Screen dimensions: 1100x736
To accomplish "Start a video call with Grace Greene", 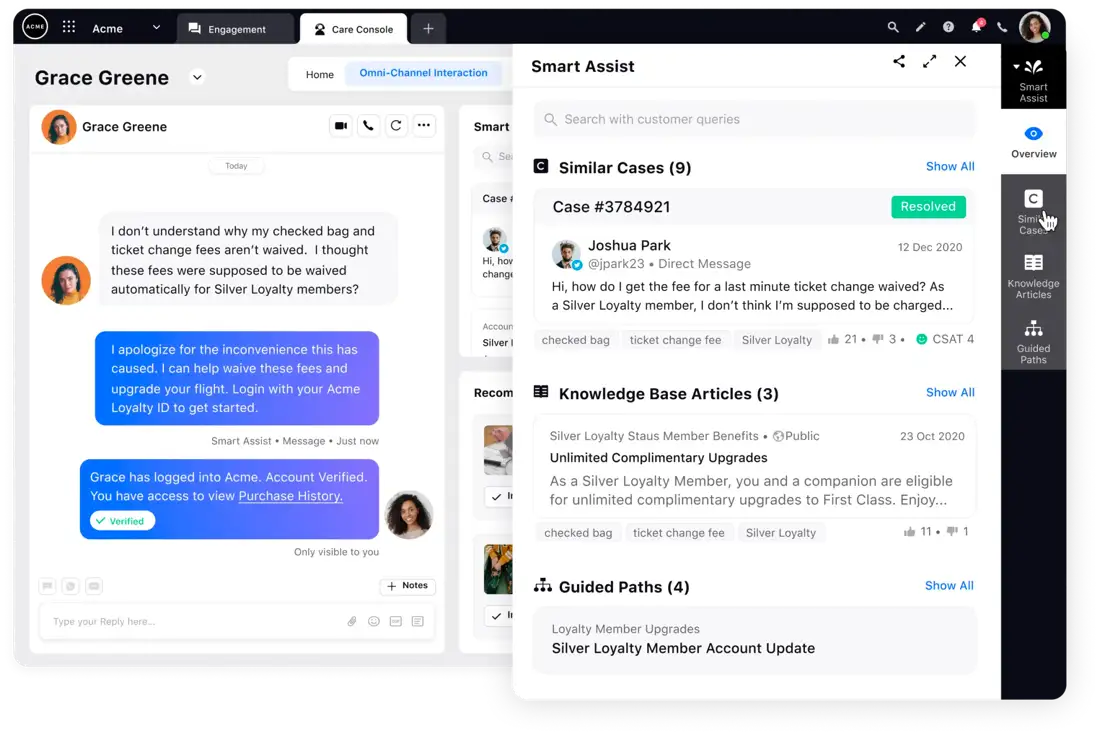I will pyautogui.click(x=340, y=126).
